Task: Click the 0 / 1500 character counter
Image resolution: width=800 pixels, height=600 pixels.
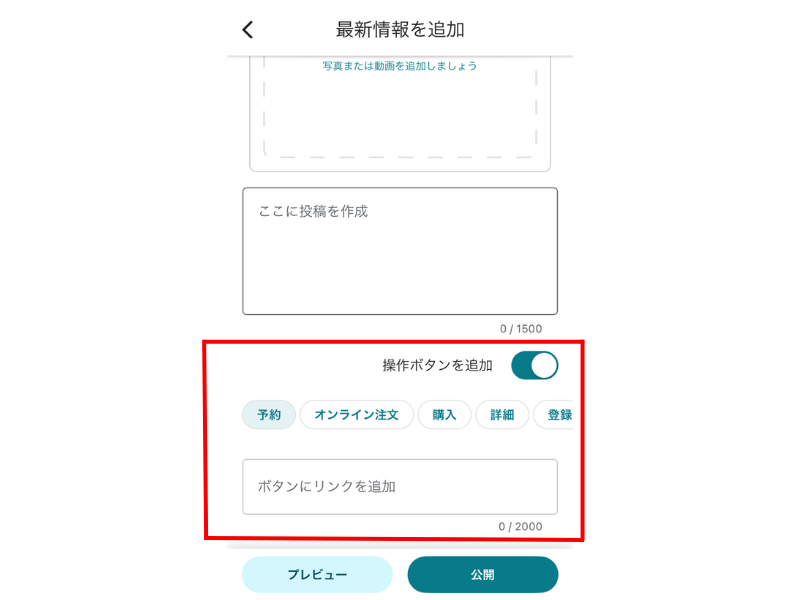Action: tap(521, 329)
